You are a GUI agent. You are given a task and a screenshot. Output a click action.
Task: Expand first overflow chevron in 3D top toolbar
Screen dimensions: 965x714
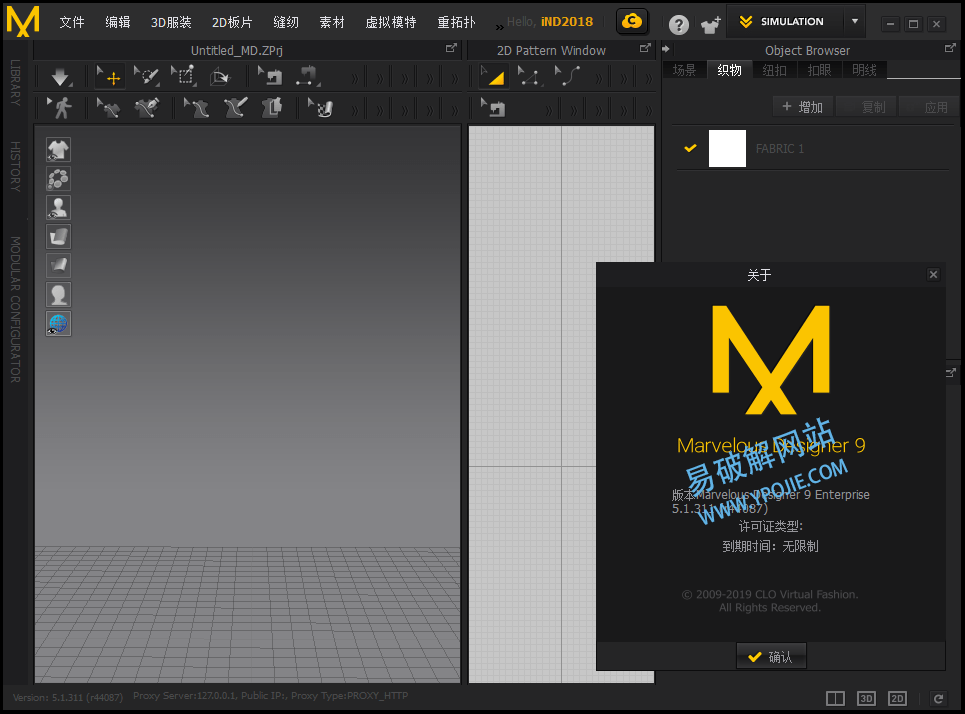click(x=355, y=78)
